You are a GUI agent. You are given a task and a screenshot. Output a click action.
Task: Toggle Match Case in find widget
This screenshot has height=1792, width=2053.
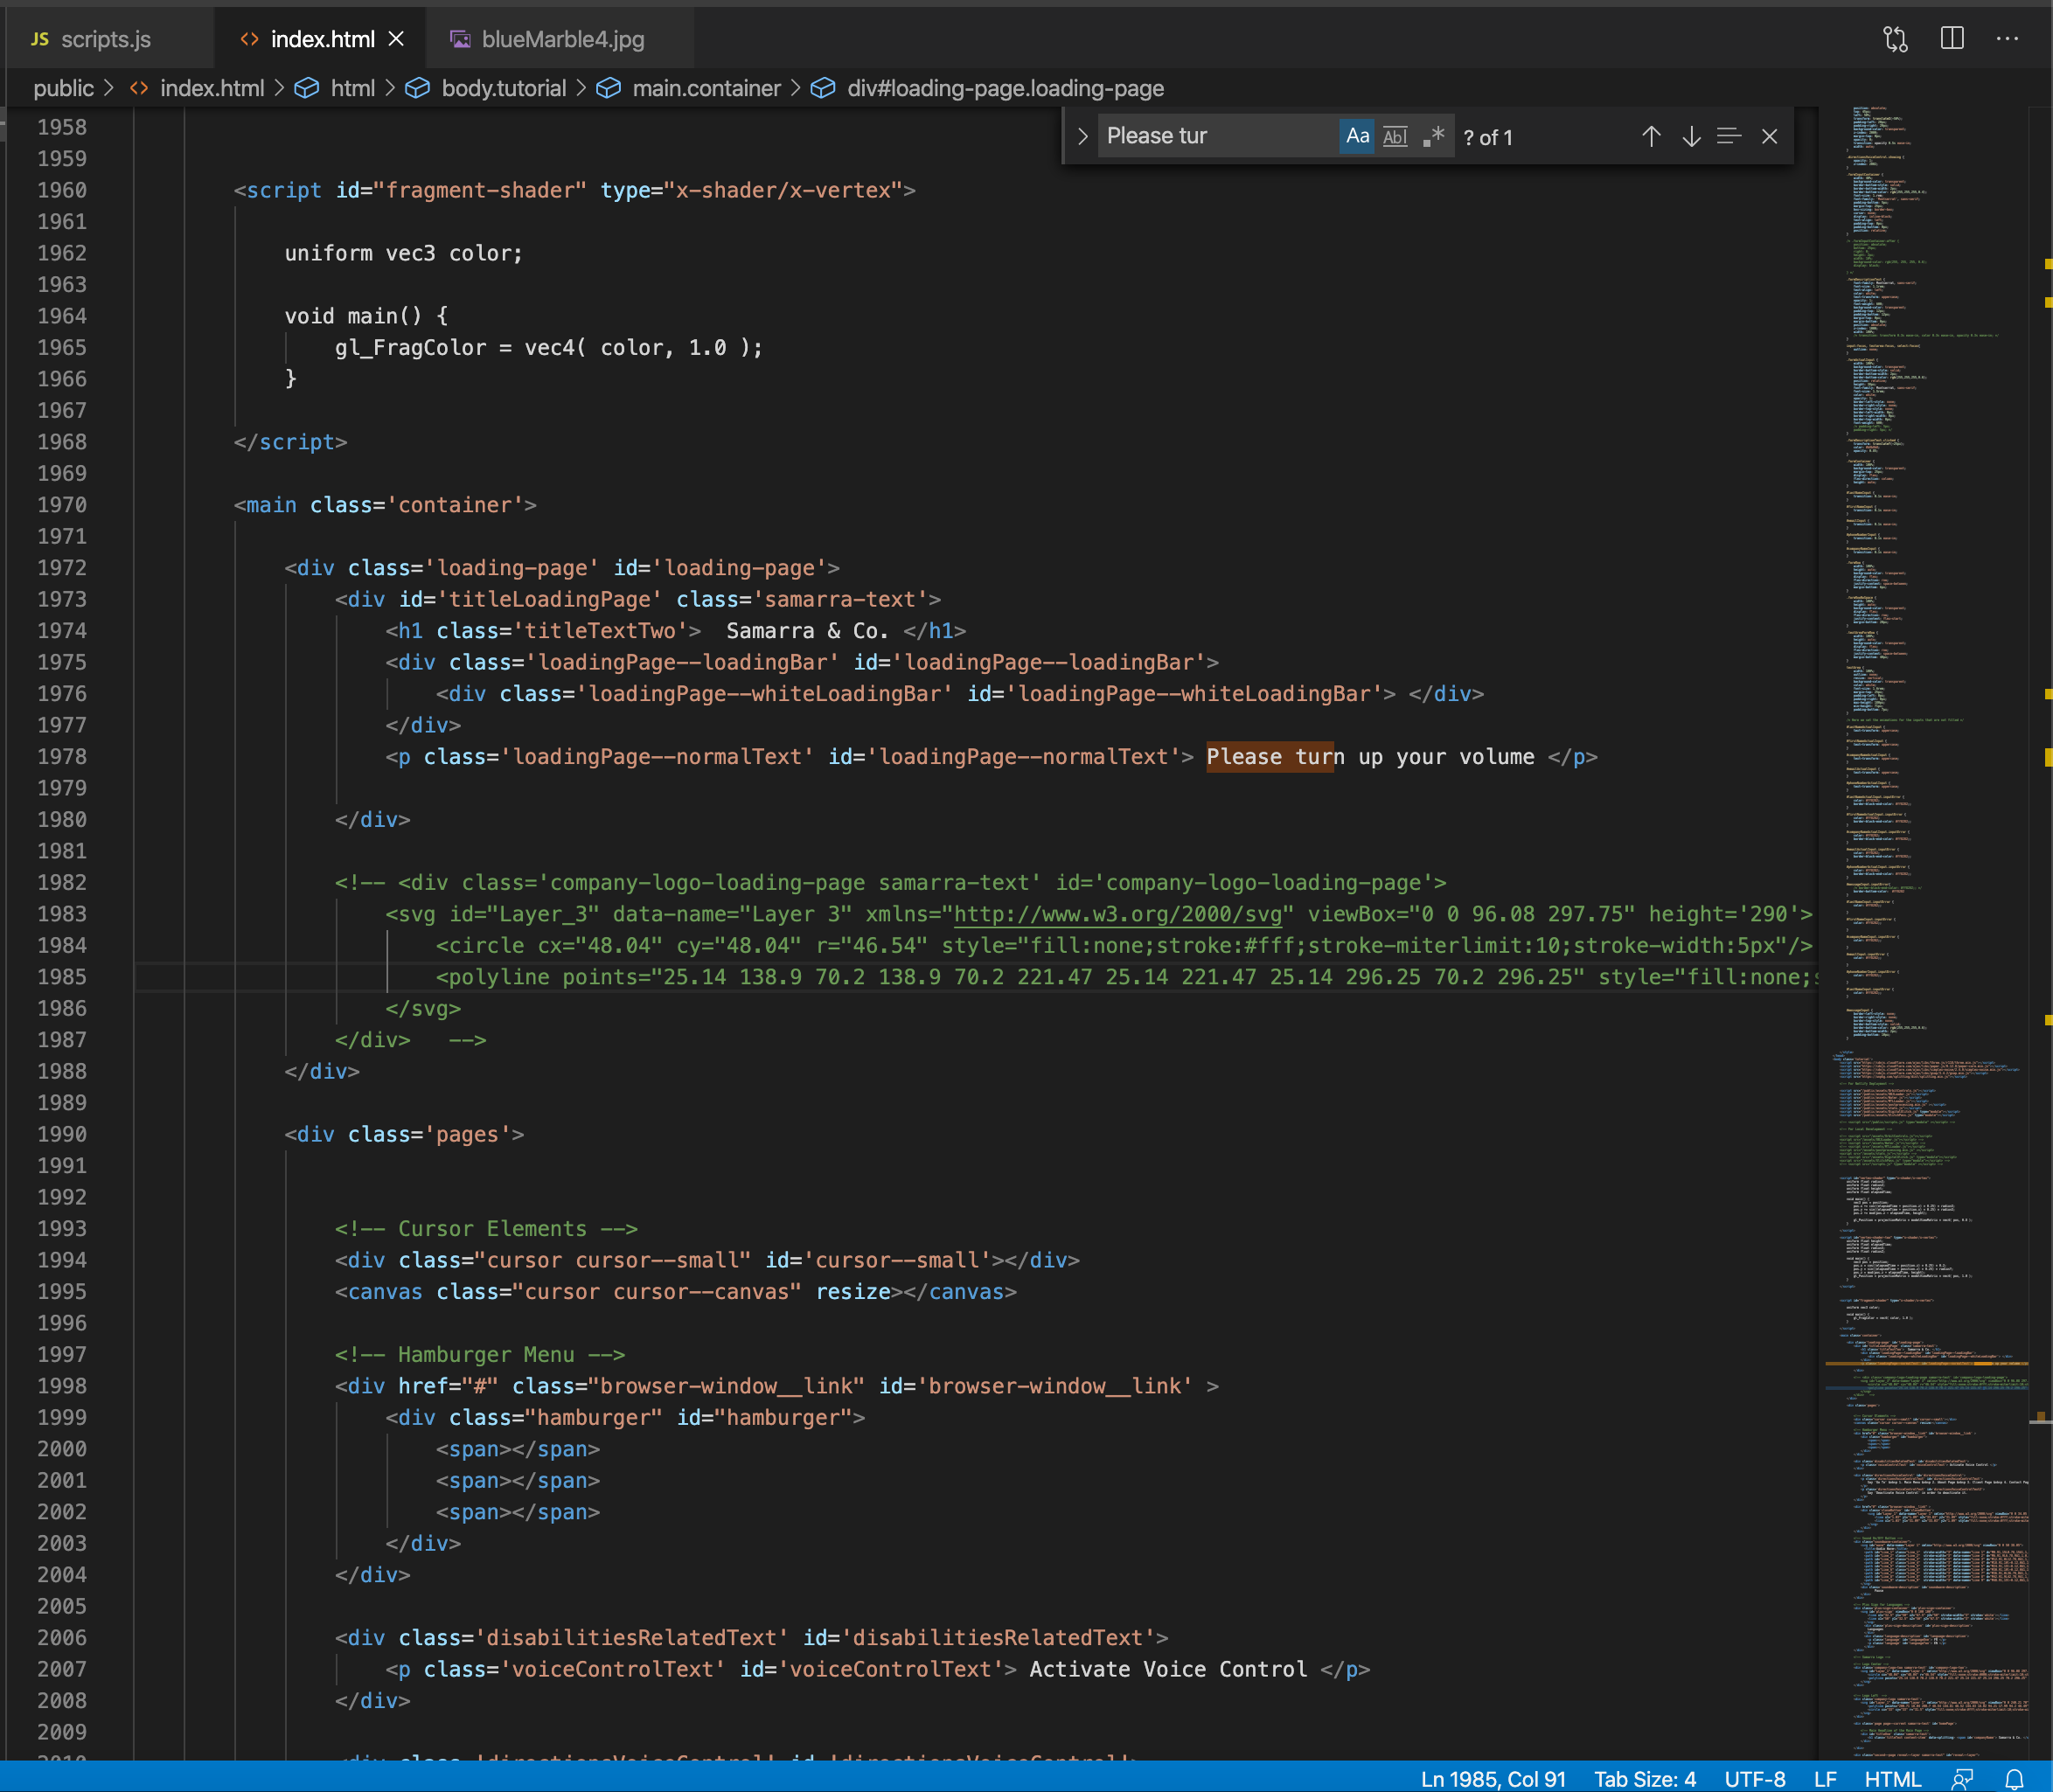coord(1357,136)
